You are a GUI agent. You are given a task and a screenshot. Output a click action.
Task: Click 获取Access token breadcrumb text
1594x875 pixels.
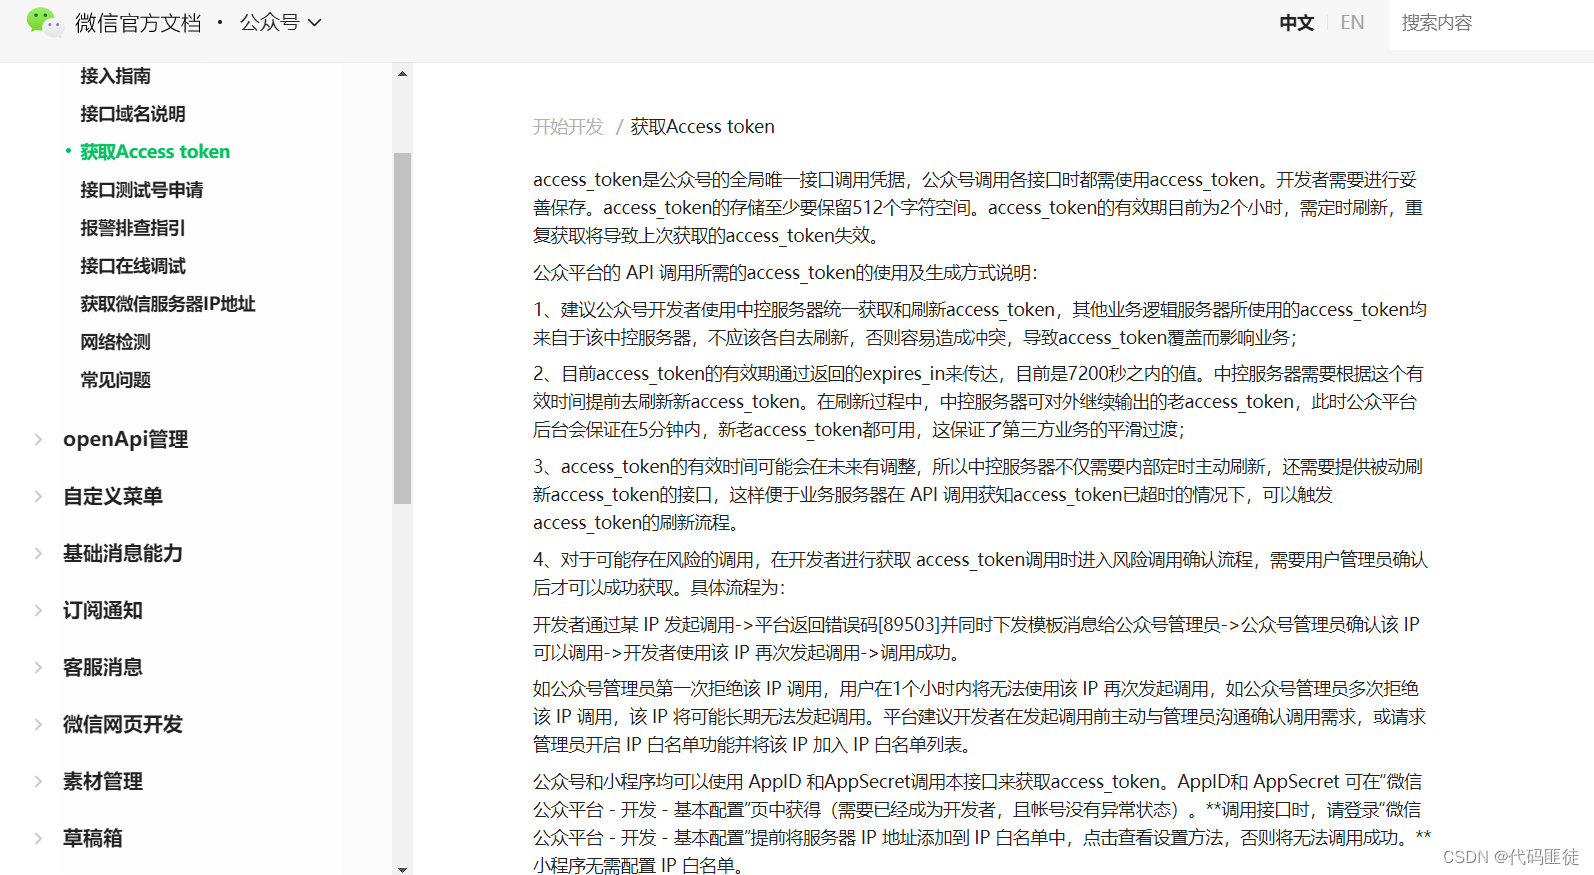point(702,127)
